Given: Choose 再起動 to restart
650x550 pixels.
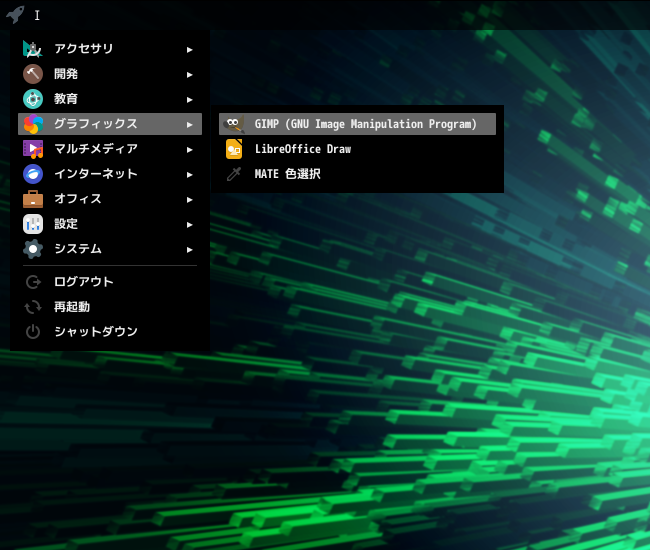Looking at the screenshot, I should [x=110, y=307].
